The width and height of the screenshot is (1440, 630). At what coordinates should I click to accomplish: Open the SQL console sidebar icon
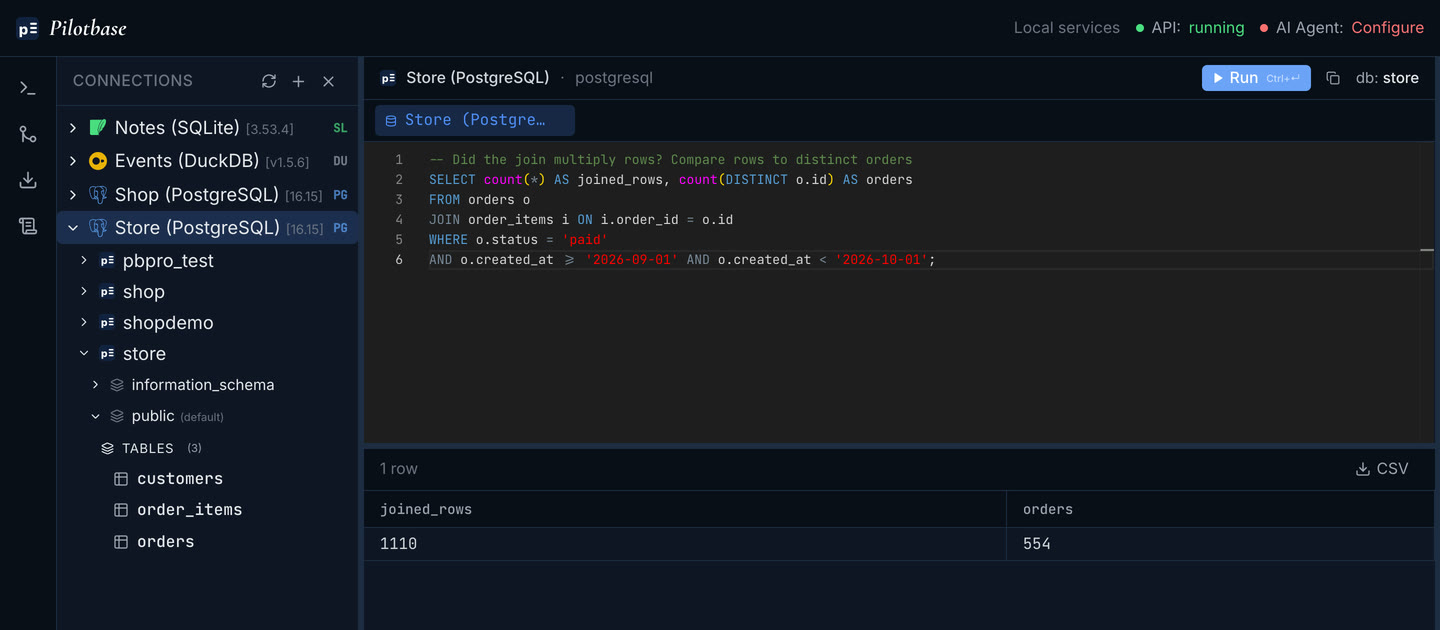tap(28, 88)
